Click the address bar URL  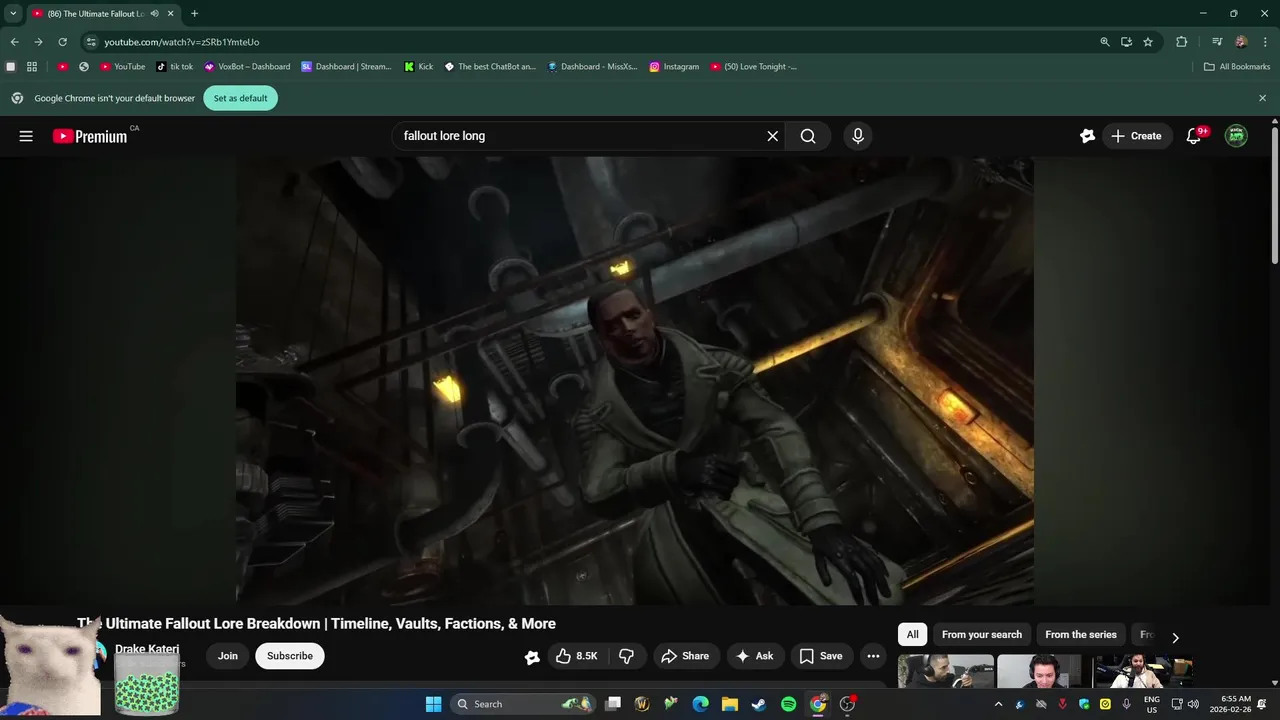click(x=181, y=42)
